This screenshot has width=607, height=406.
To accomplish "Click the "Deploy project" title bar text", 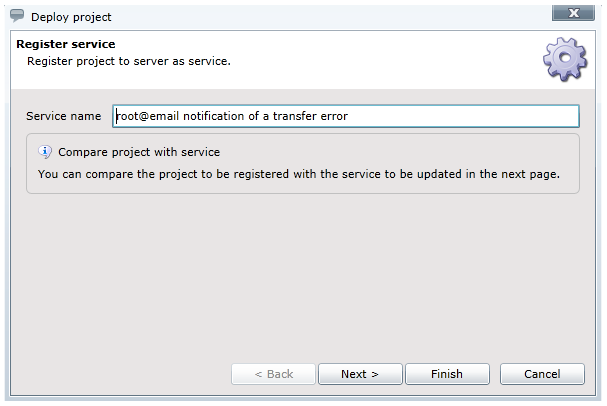I will coord(71,17).
